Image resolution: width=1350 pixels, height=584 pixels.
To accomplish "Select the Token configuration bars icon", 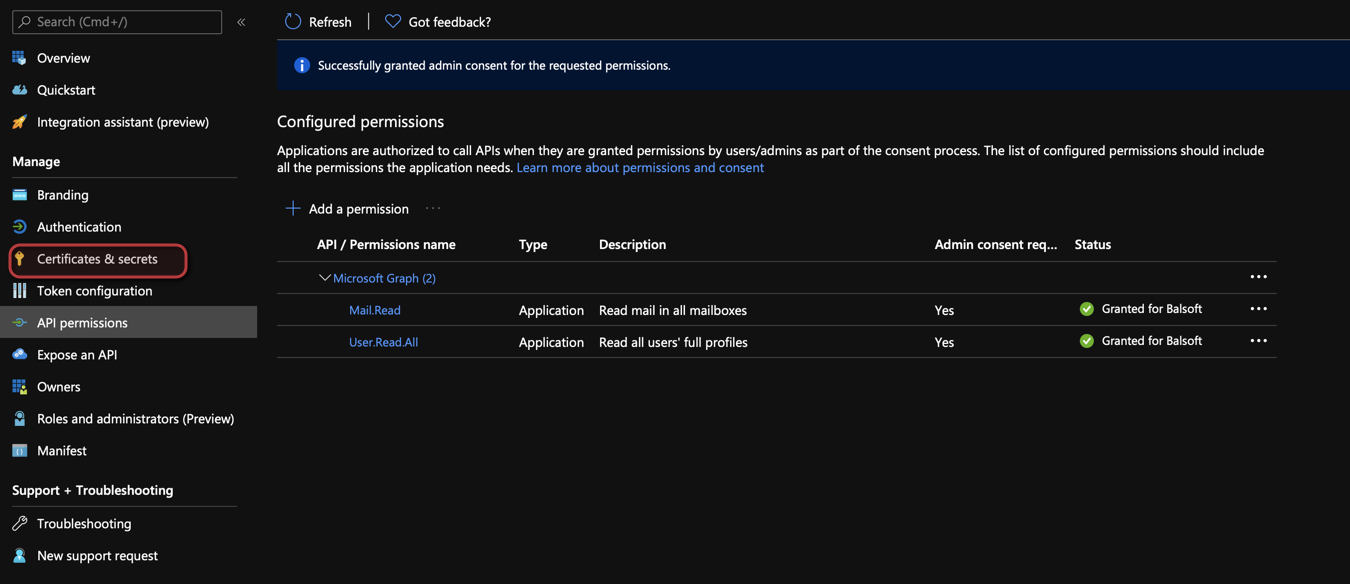I will tap(19, 291).
